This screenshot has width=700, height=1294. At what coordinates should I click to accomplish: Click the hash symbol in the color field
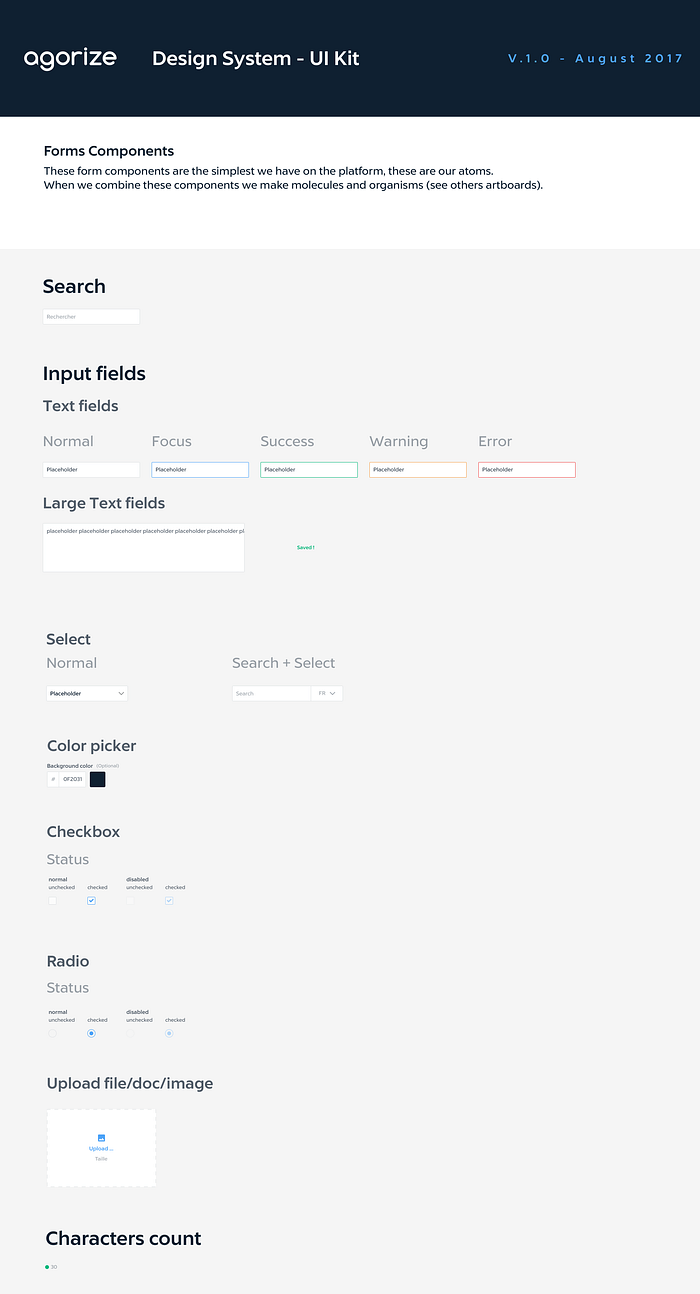pos(53,779)
